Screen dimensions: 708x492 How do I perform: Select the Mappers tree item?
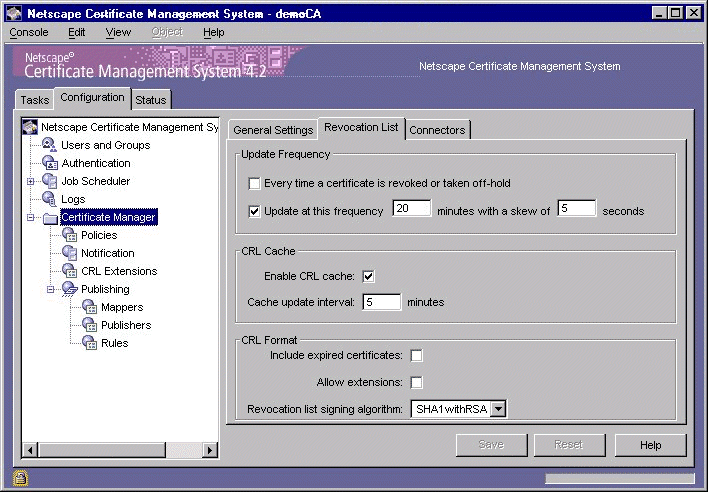point(122,307)
